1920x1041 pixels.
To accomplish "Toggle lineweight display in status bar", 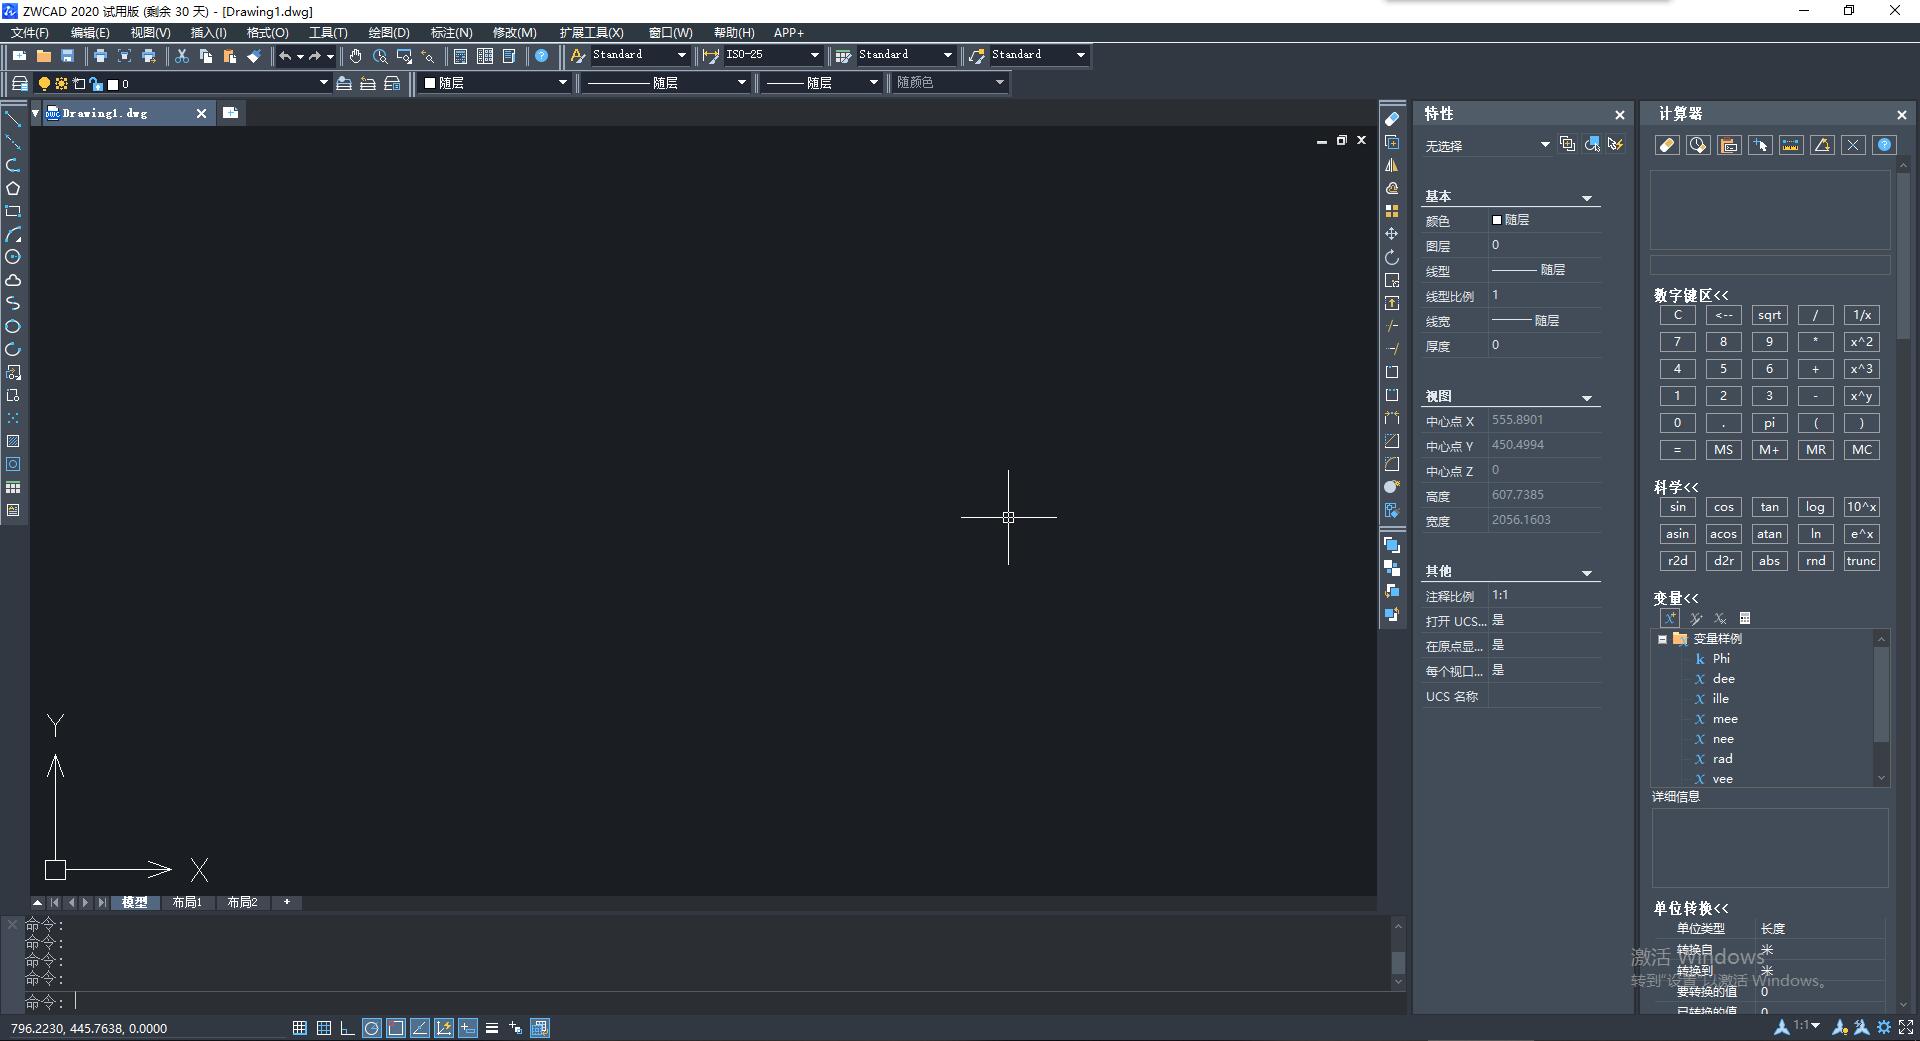I will [x=491, y=1028].
